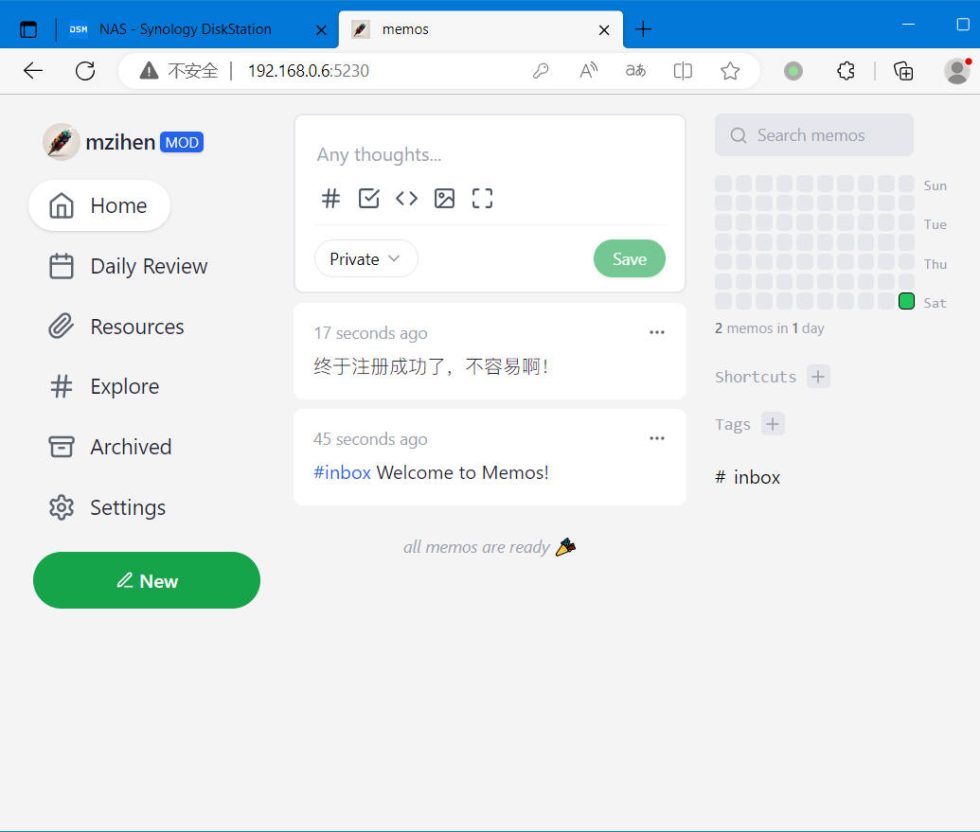Open options menu for the welcome memo
Viewport: 980px width, 832px height.
pyautogui.click(x=657, y=438)
